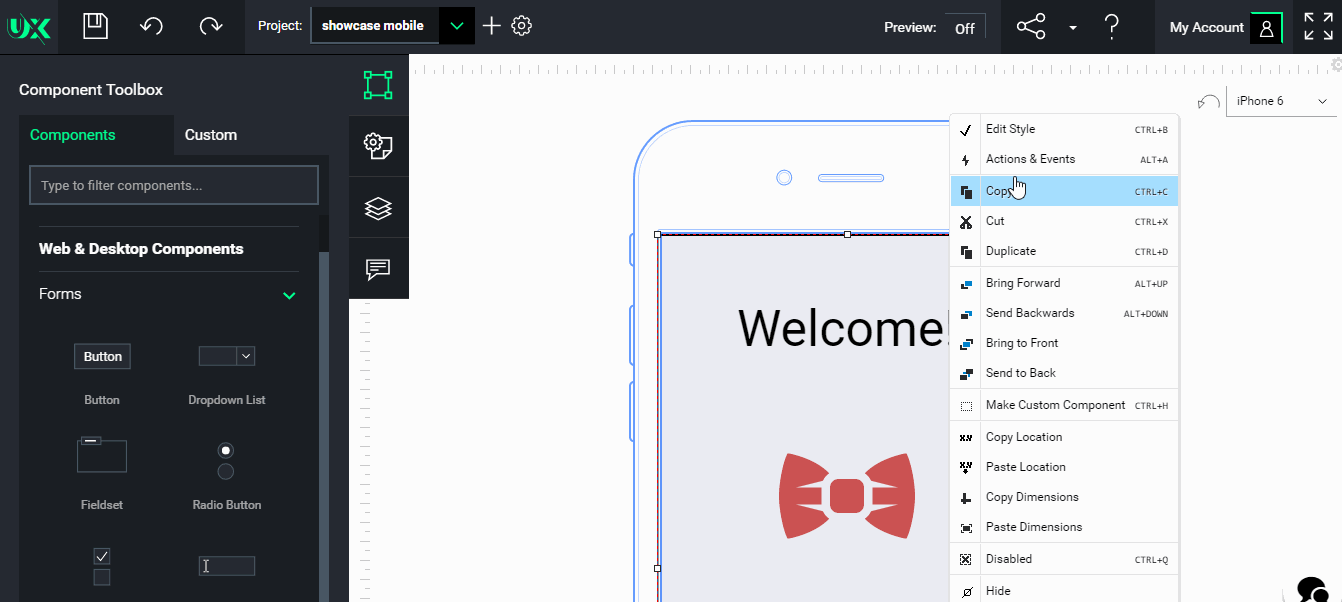Screen dimensions: 1342x602
Task: Choose Paste Location menu entry
Action: 1065,467
